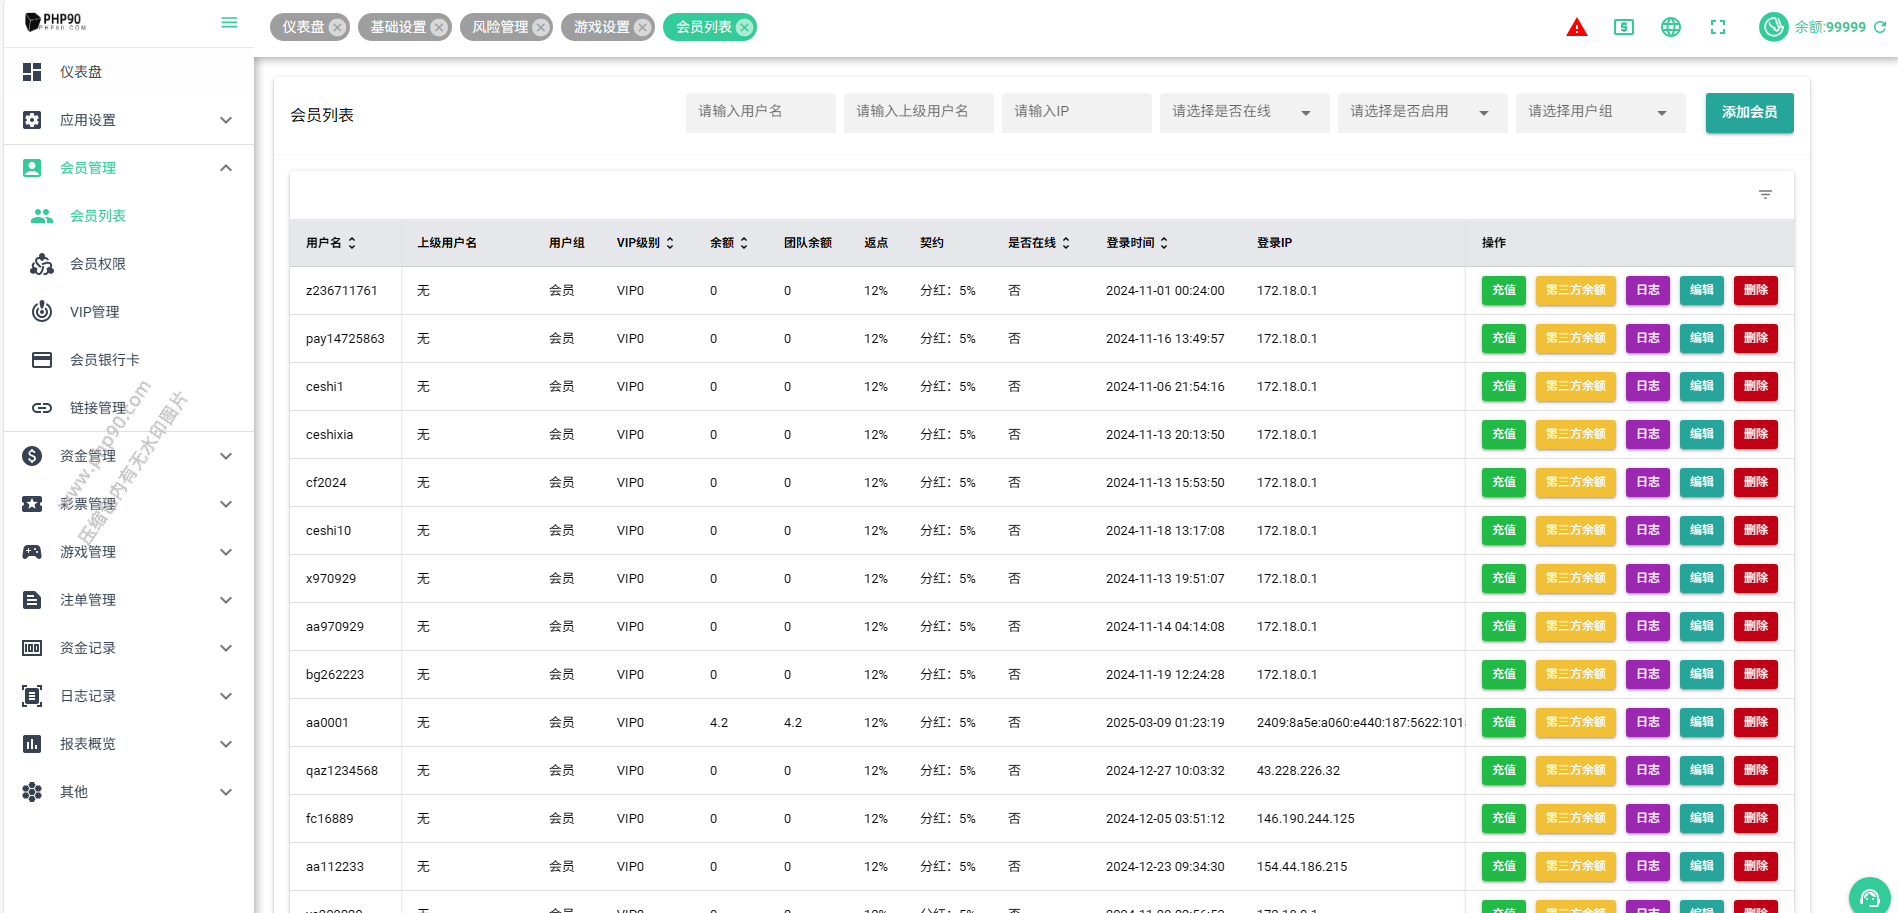Open the table column filter icon
This screenshot has width=1898, height=913.
1765,195
